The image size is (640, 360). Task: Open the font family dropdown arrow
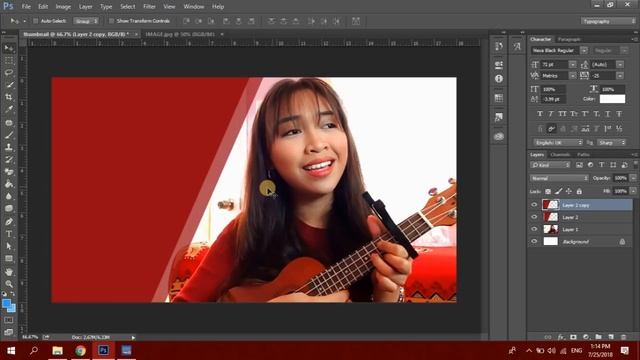[584, 50]
